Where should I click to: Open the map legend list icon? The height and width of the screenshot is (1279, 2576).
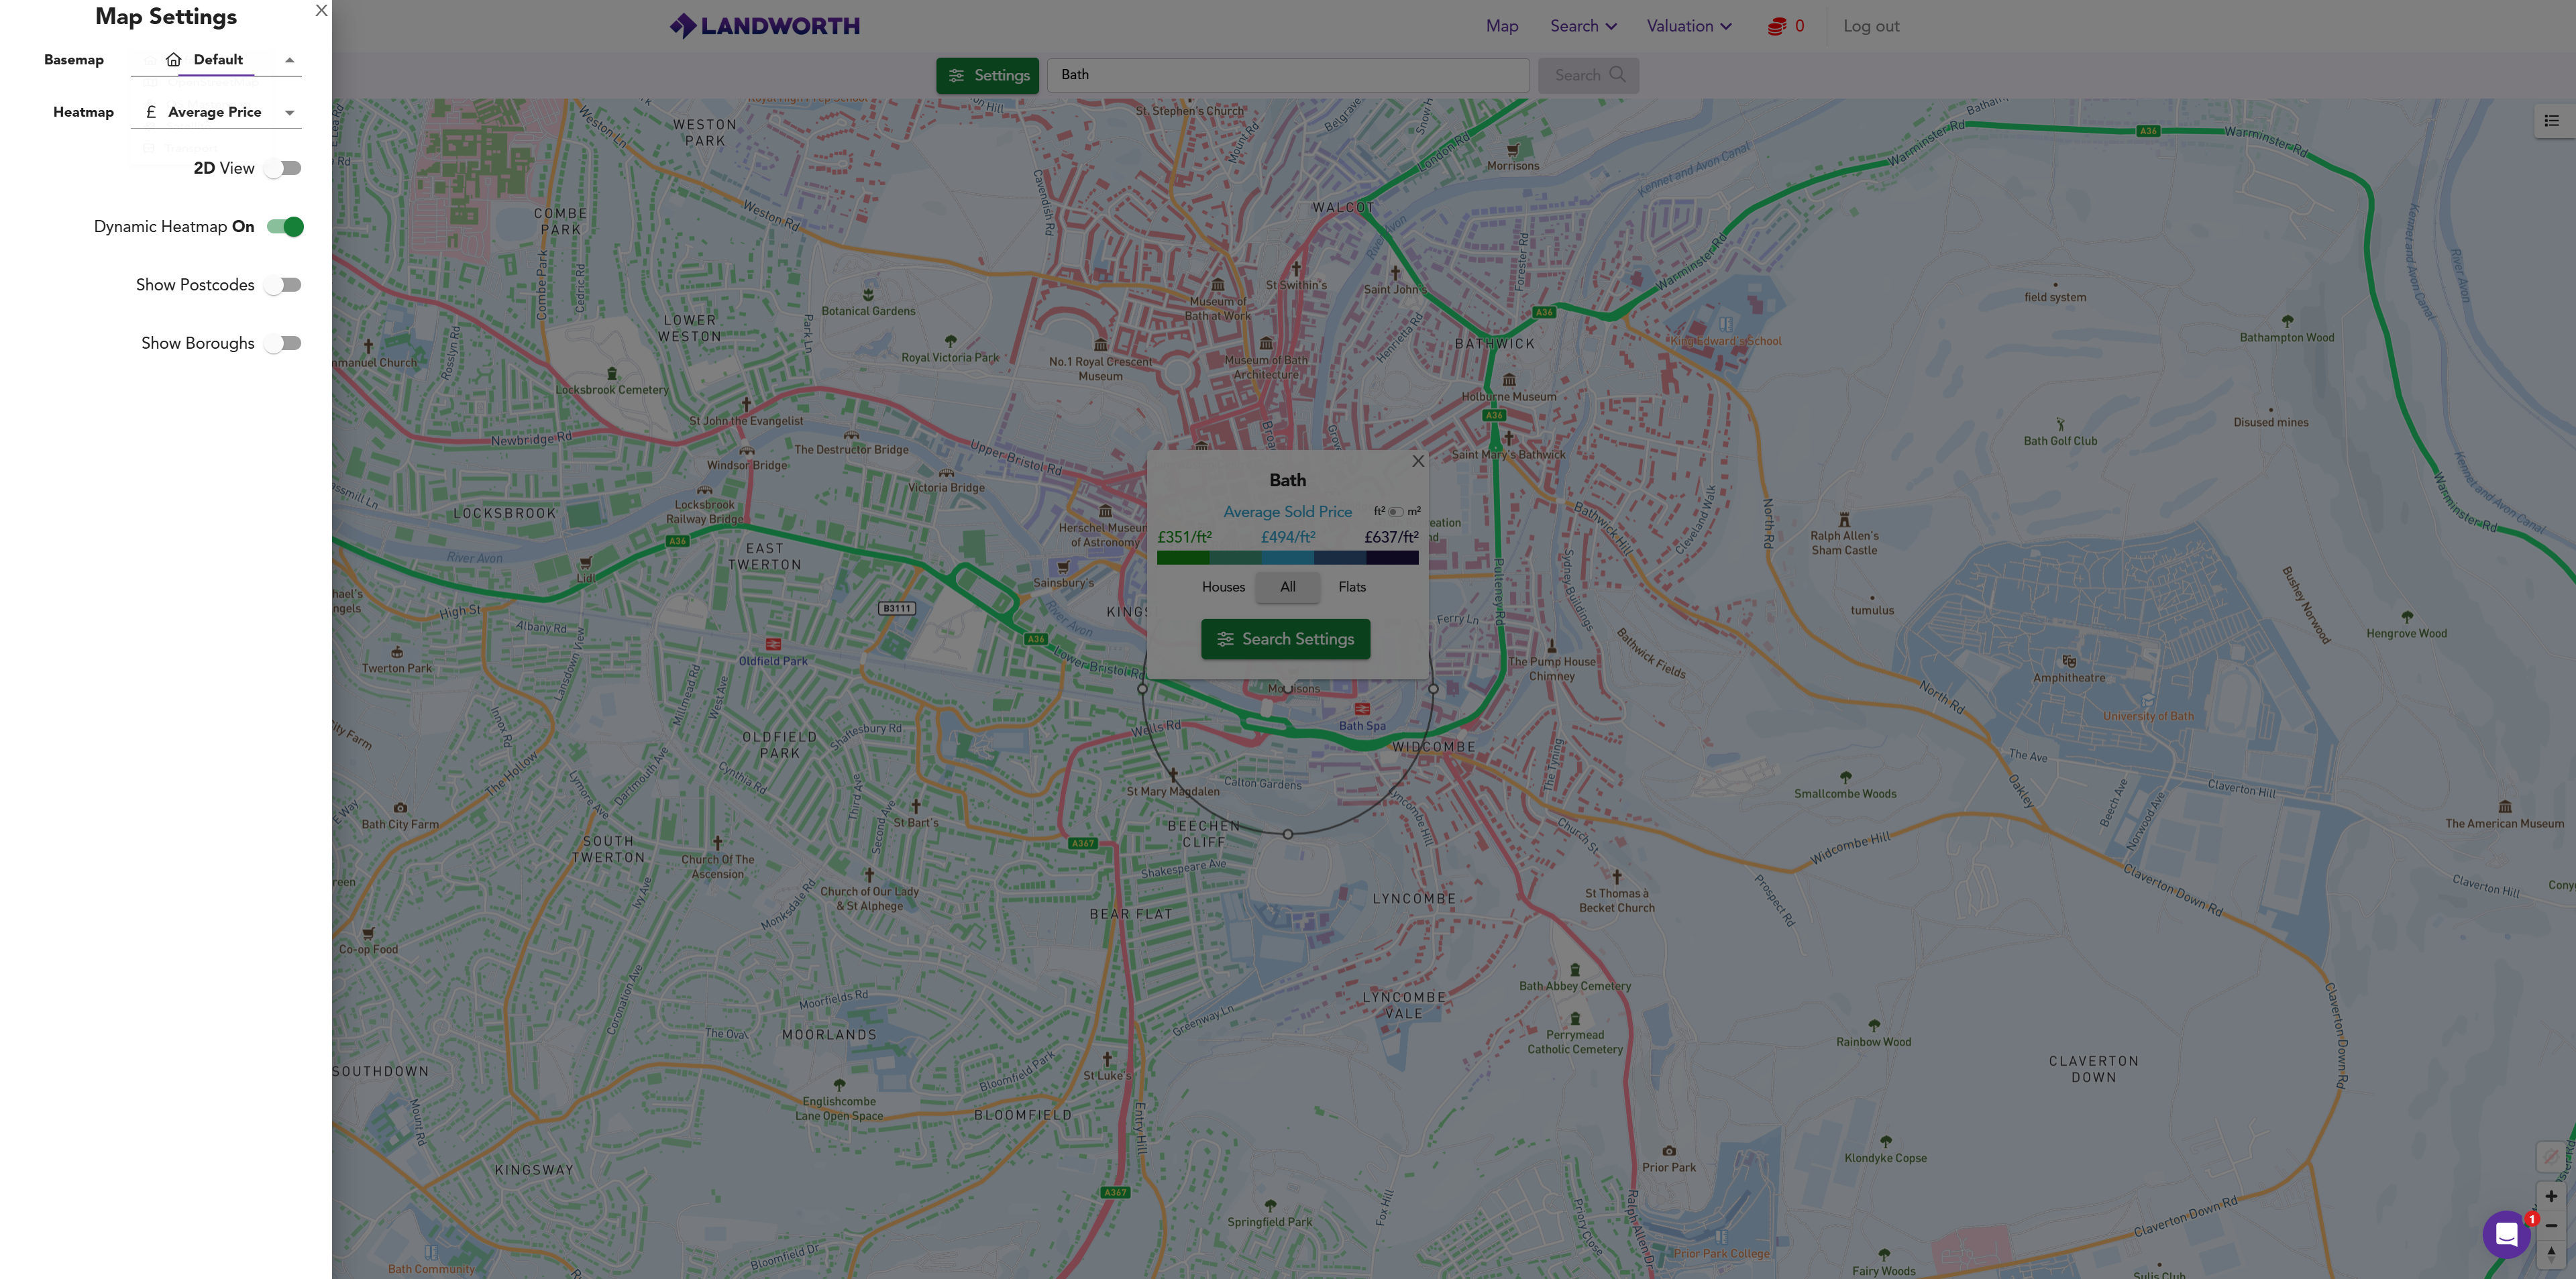coord(2551,121)
